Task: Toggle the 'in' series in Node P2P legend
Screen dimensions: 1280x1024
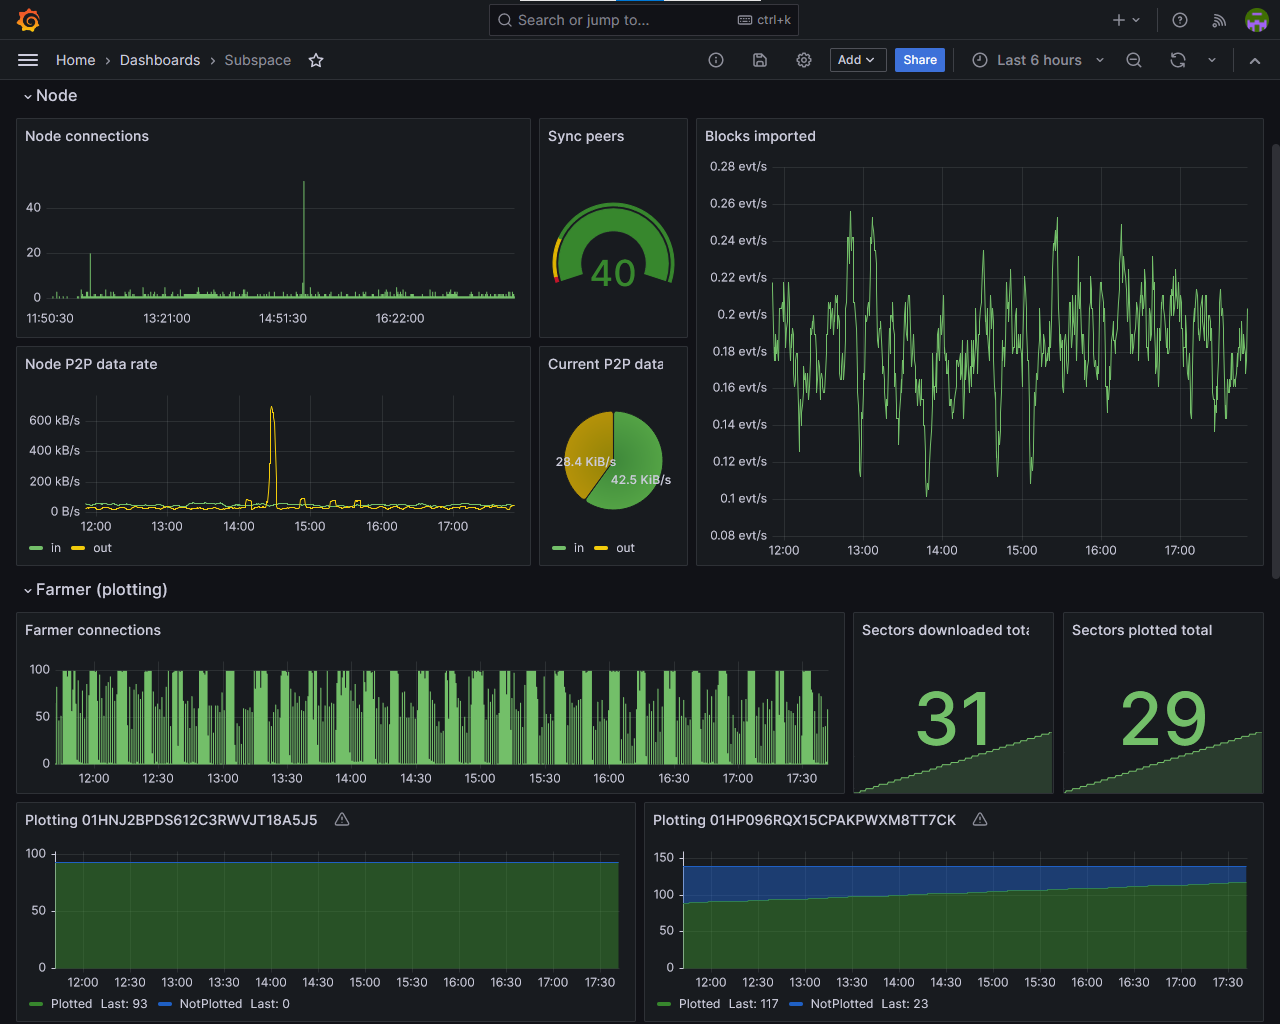Action: (55, 548)
